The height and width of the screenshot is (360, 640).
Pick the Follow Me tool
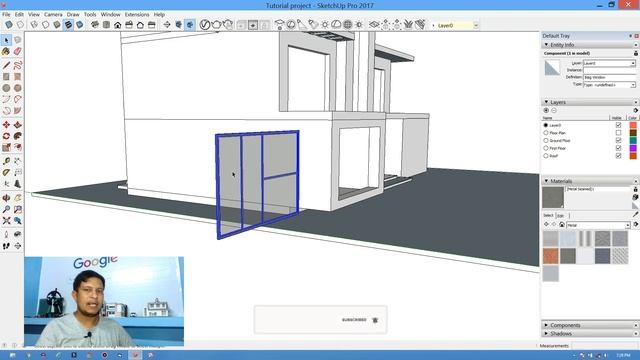coord(18,136)
